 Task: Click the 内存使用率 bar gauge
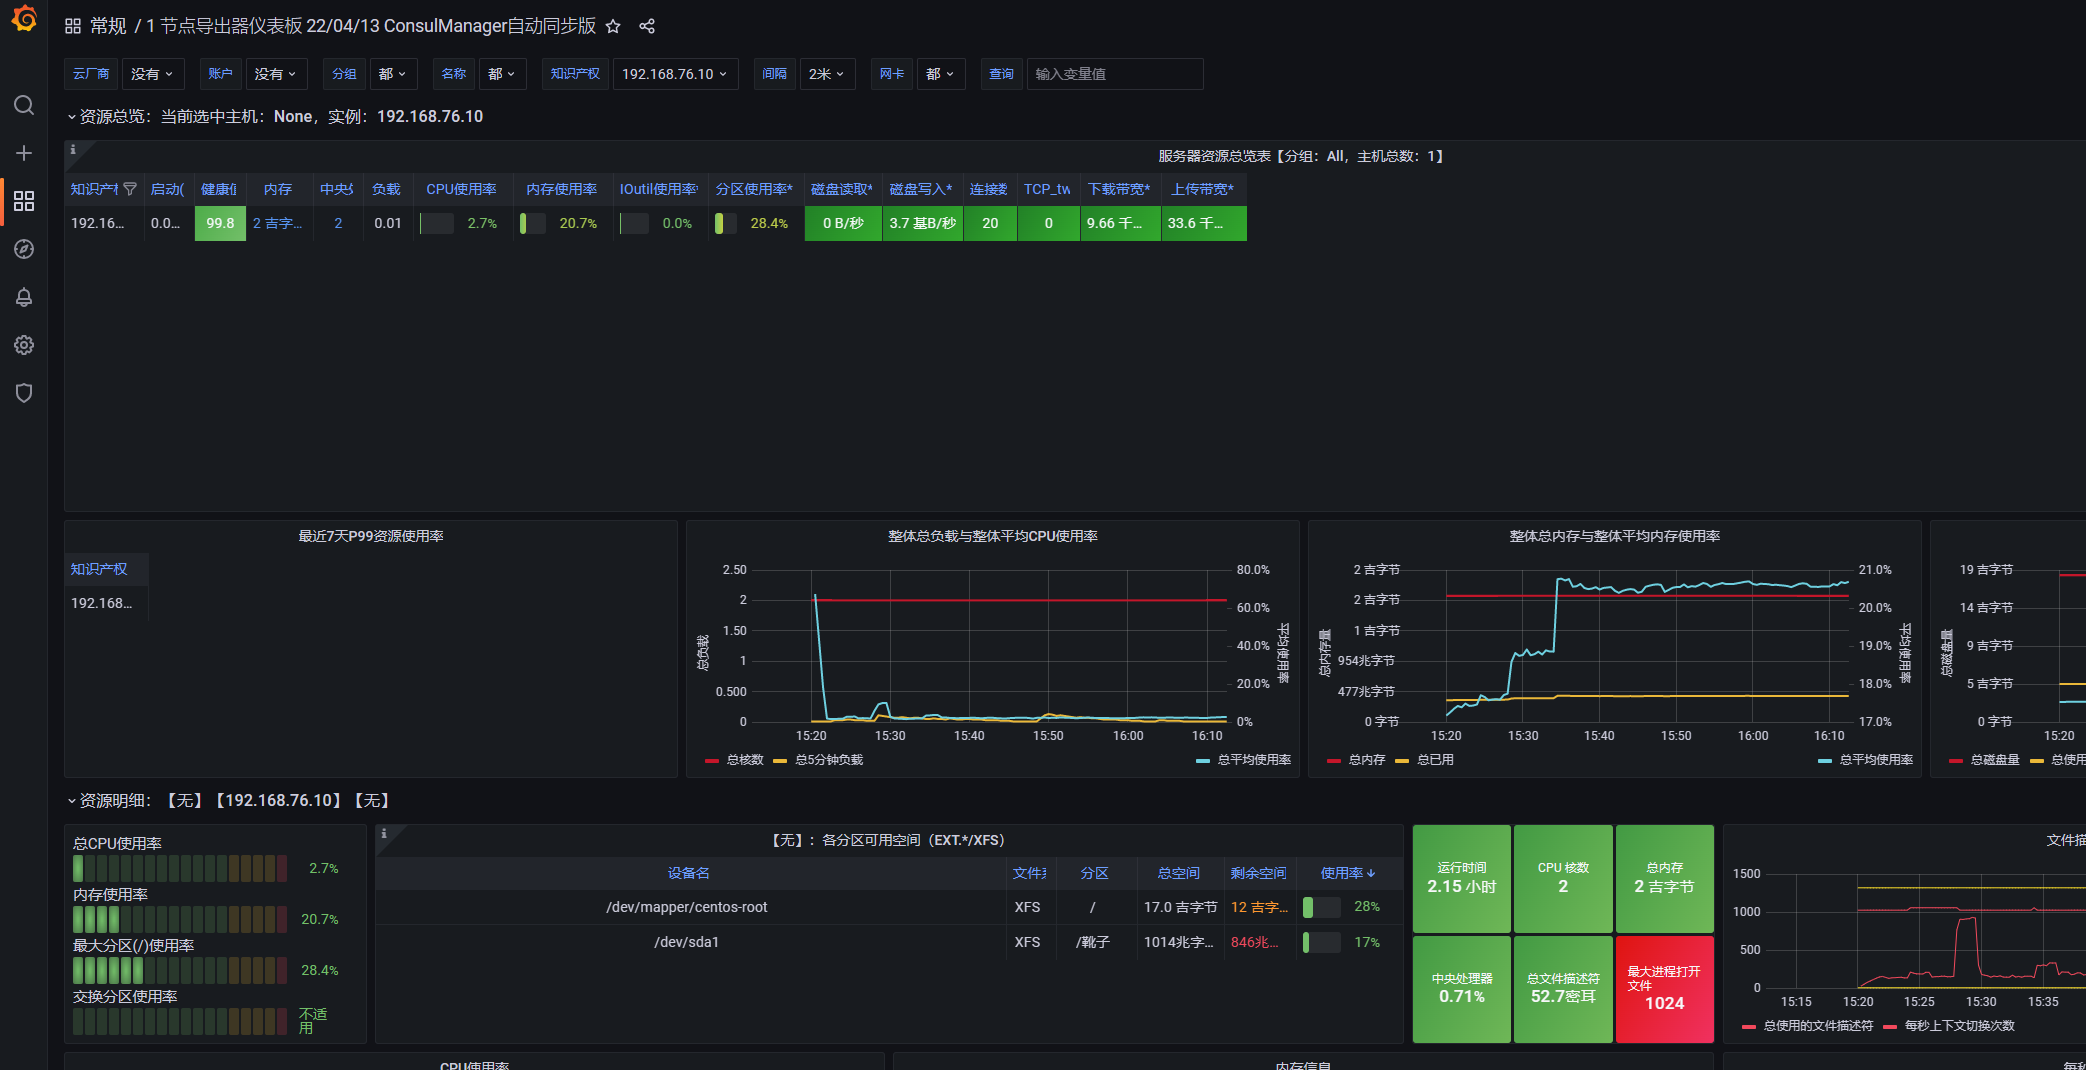pos(180,919)
